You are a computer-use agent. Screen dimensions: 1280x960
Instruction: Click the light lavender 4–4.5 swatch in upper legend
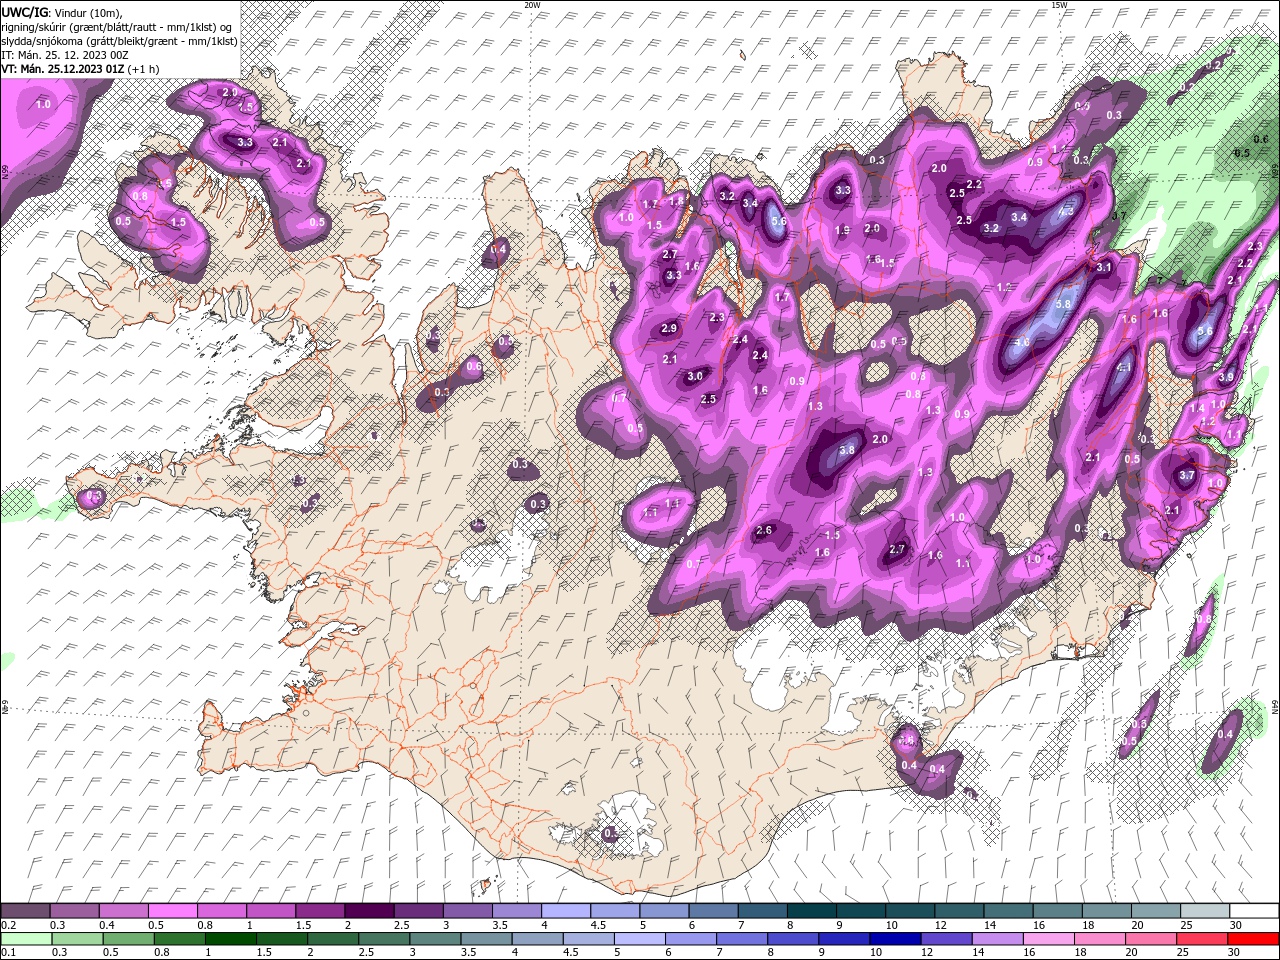click(565, 911)
